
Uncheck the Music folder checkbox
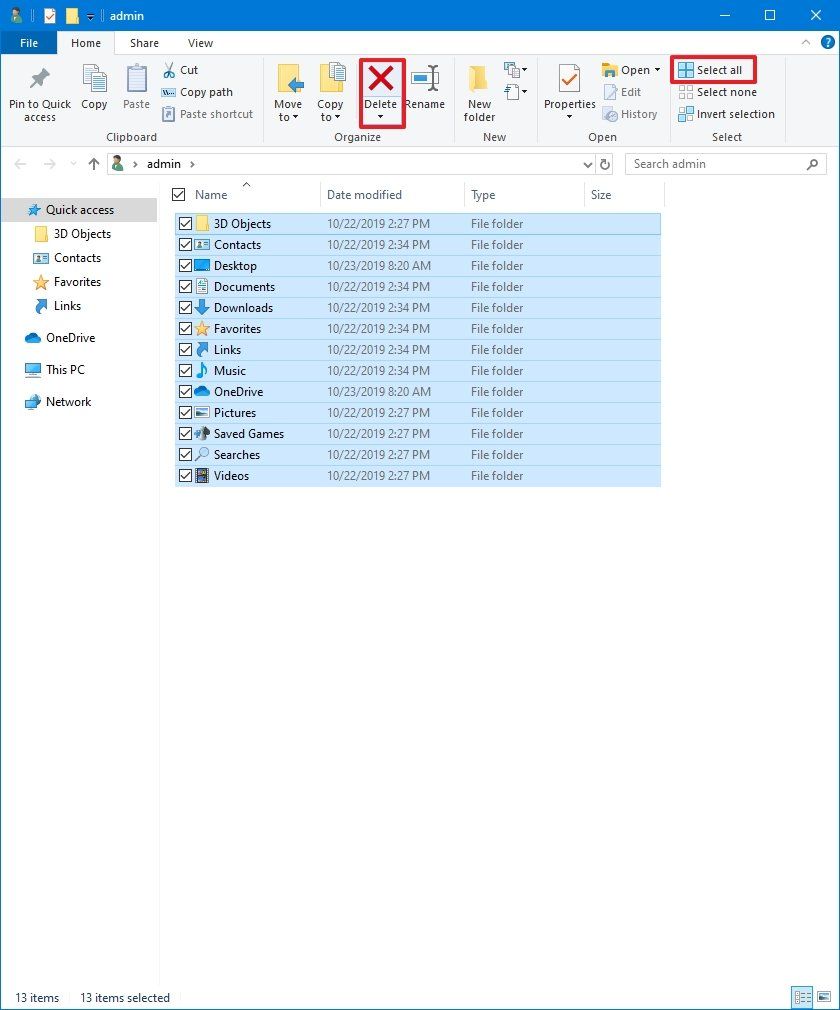pyautogui.click(x=185, y=370)
